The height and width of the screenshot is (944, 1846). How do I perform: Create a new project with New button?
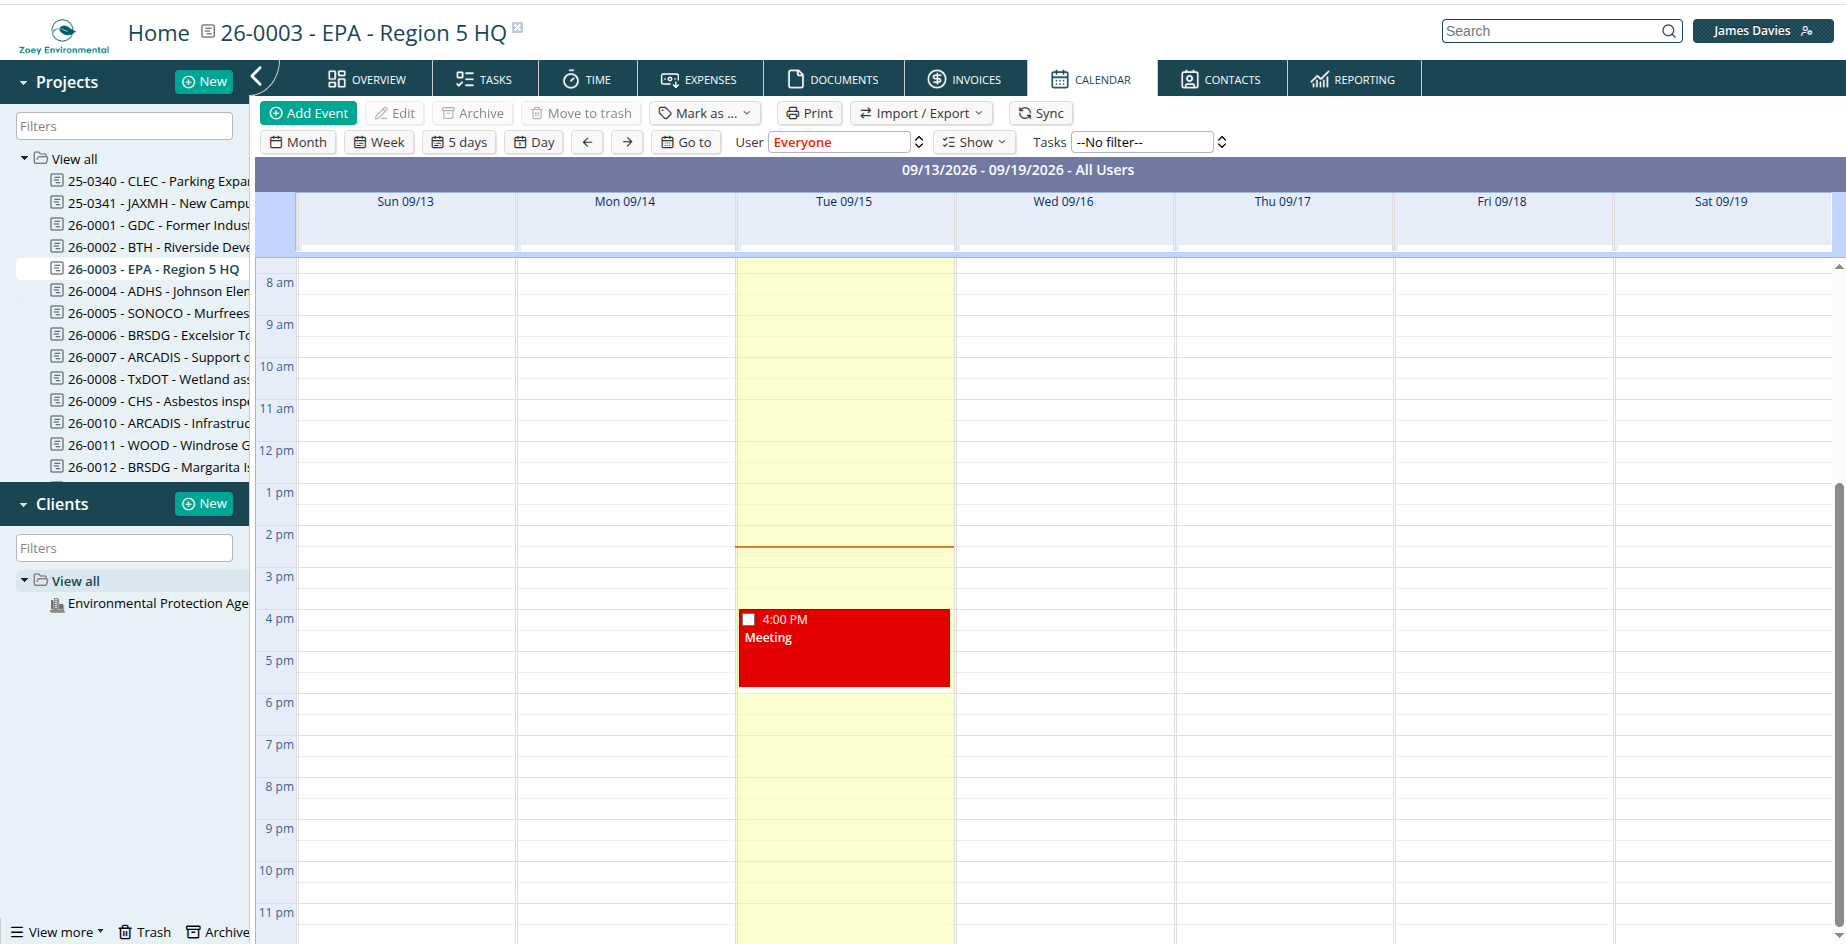coord(204,82)
